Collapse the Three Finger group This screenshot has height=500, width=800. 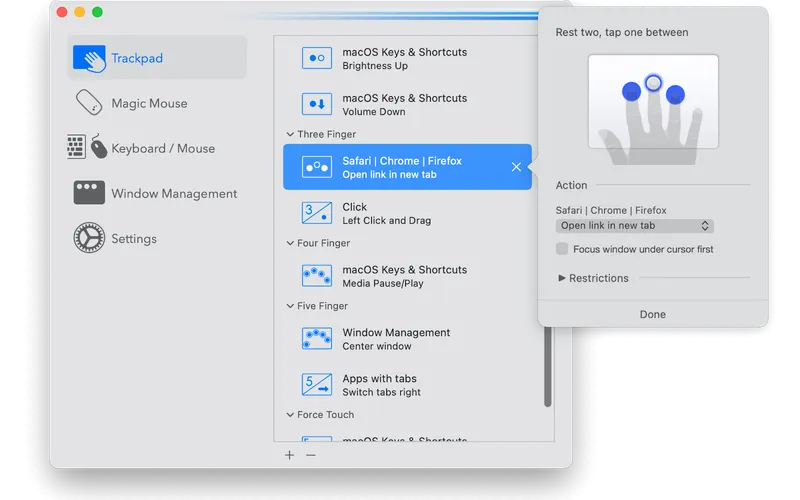(x=290, y=134)
